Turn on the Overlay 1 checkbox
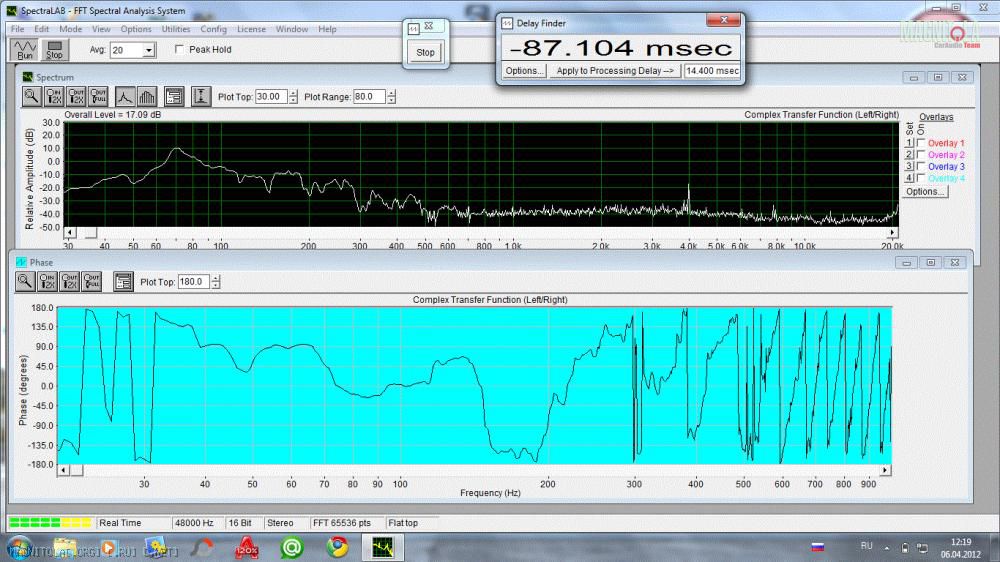1000x562 pixels. coord(921,143)
